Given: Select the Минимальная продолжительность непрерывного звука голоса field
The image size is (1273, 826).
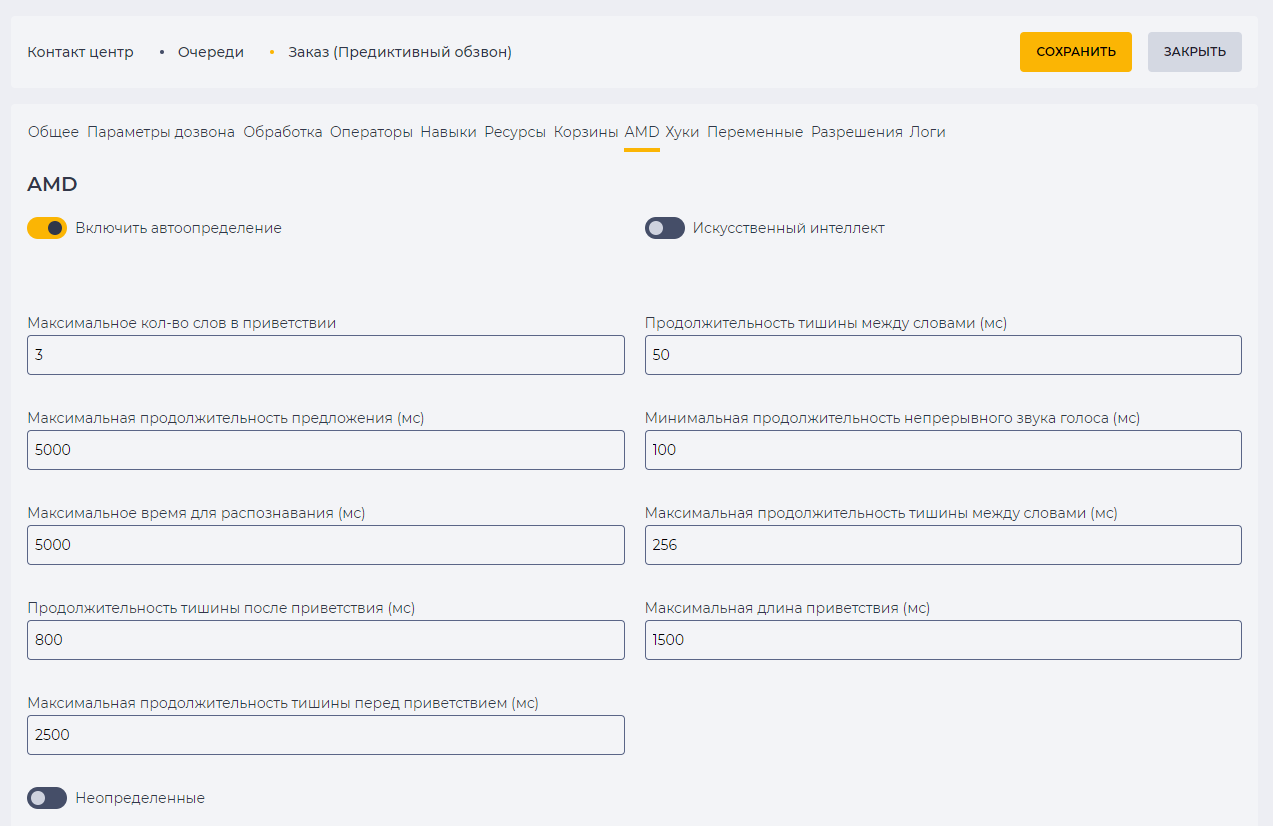Looking at the screenshot, I should [943, 450].
